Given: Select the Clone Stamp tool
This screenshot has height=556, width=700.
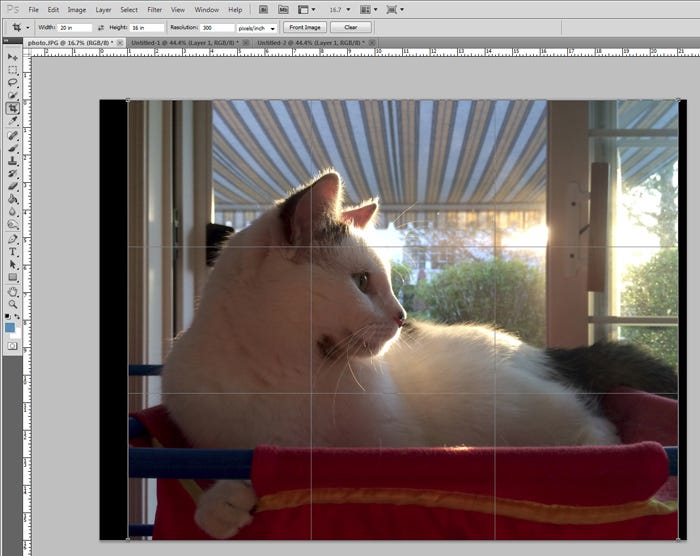Looking at the screenshot, I should (x=12, y=161).
